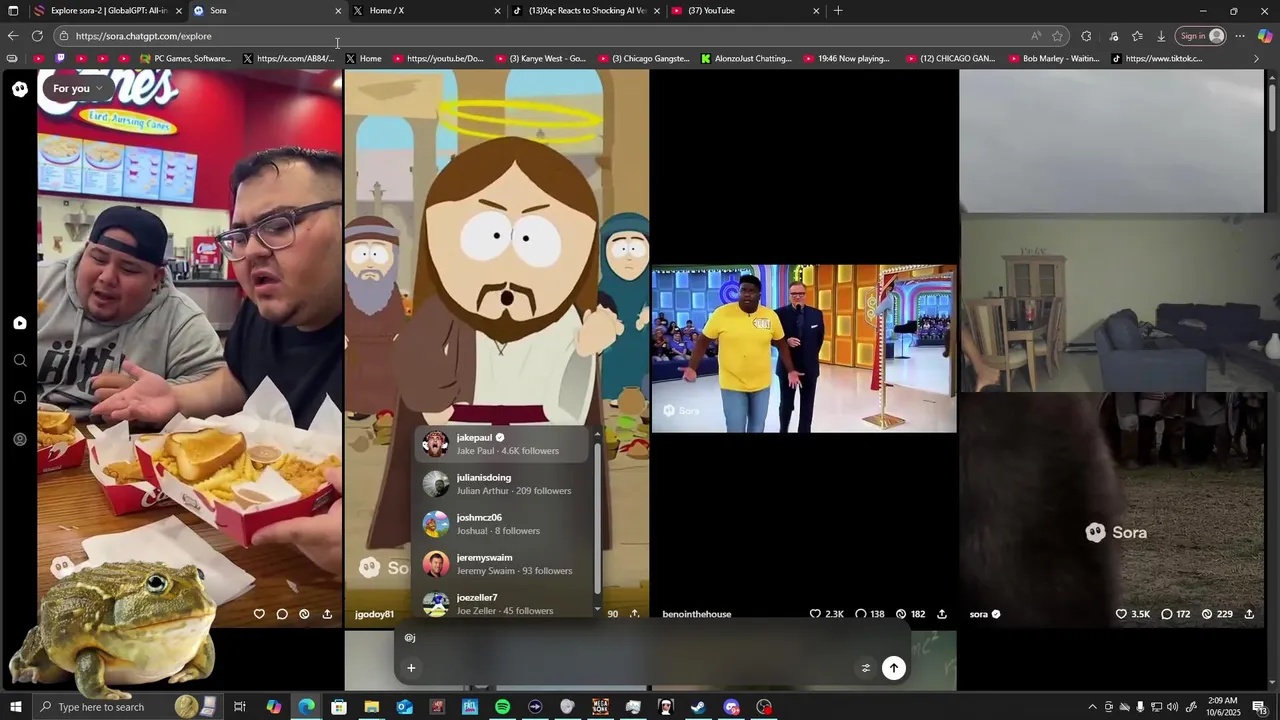Bookmark page with star icon
Image resolution: width=1280 pixels, height=720 pixels.
[1057, 36]
